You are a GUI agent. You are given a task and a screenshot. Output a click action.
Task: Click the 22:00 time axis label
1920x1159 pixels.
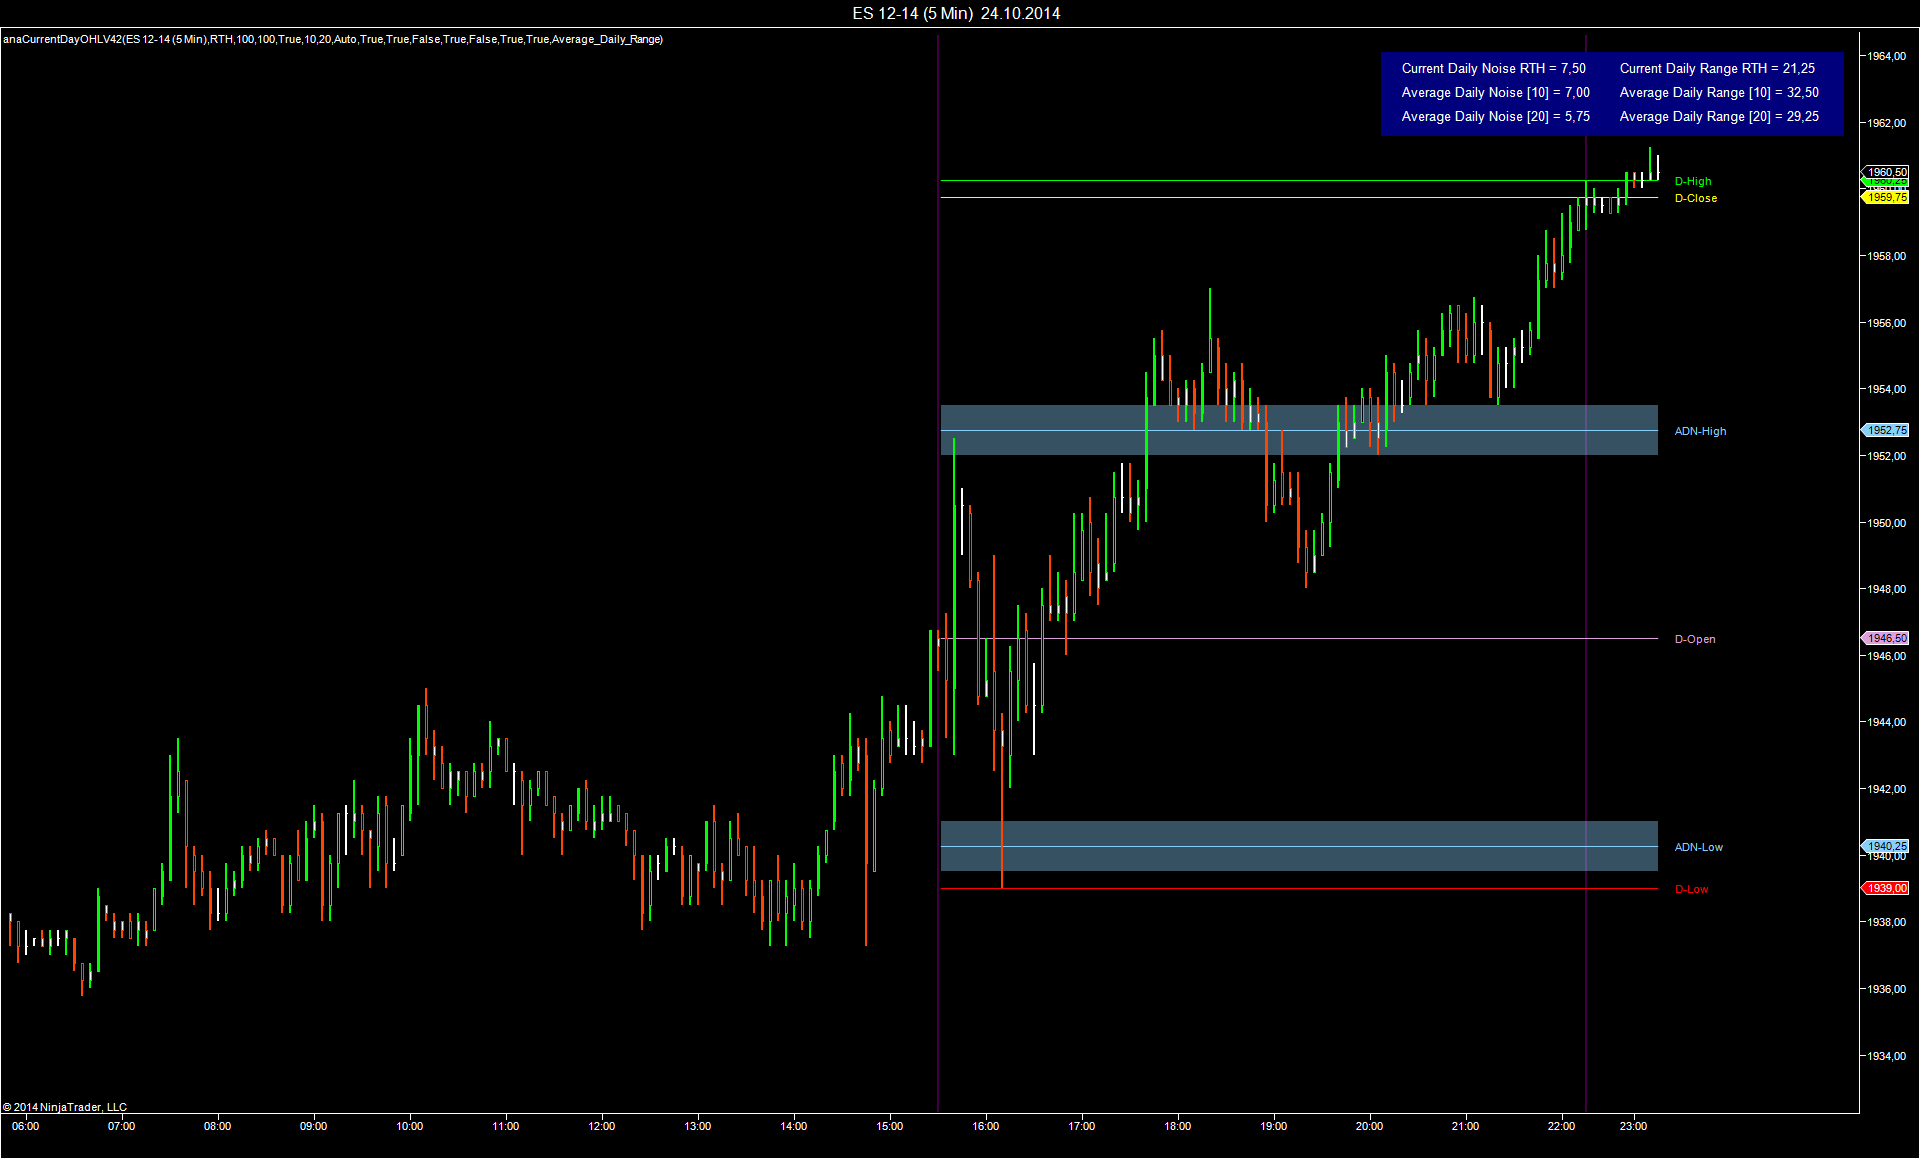click(x=1561, y=1126)
